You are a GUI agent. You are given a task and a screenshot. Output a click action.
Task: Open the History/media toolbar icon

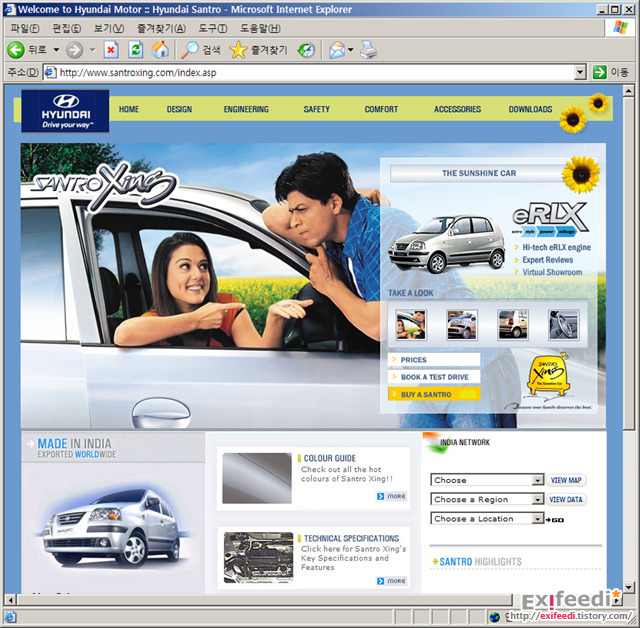[306, 50]
